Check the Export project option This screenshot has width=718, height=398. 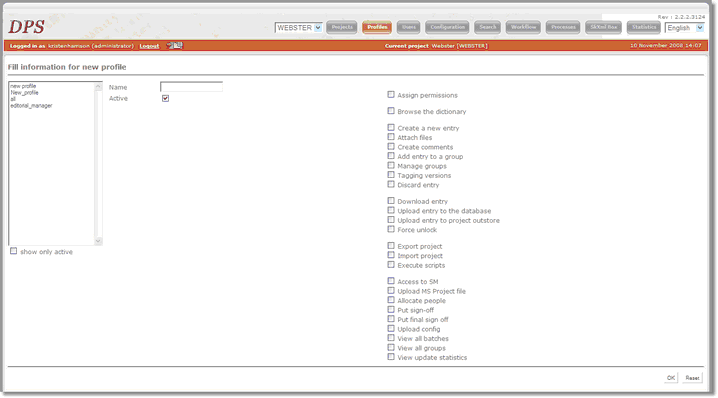[391, 245]
